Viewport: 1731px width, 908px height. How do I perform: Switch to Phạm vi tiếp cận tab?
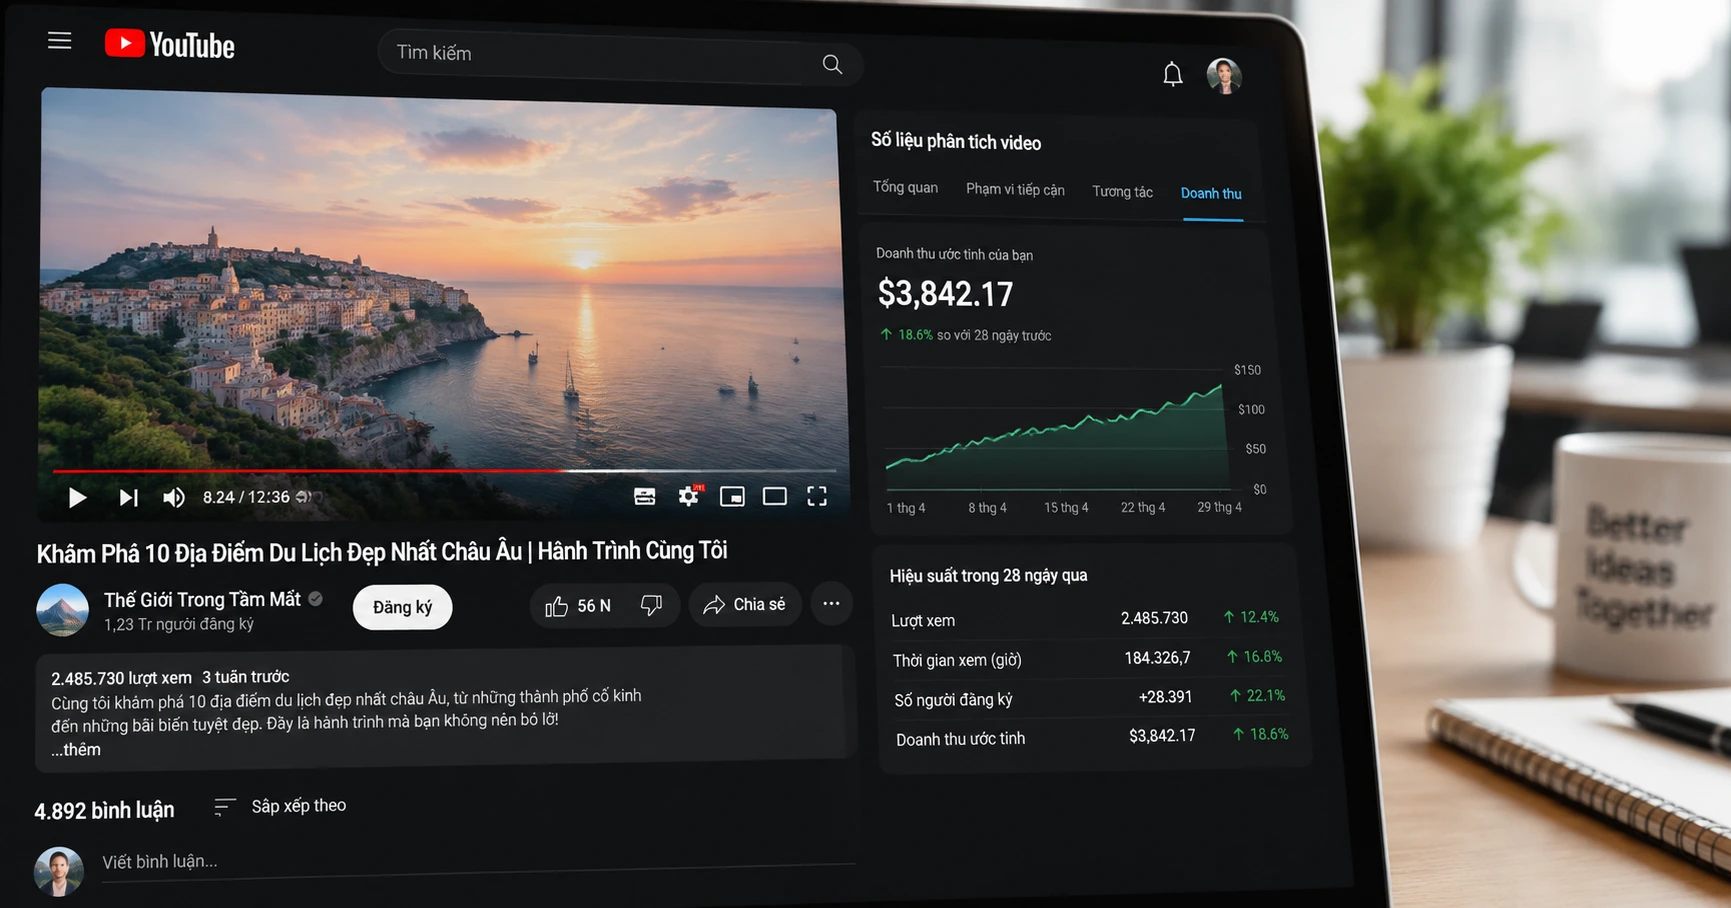click(1015, 189)
